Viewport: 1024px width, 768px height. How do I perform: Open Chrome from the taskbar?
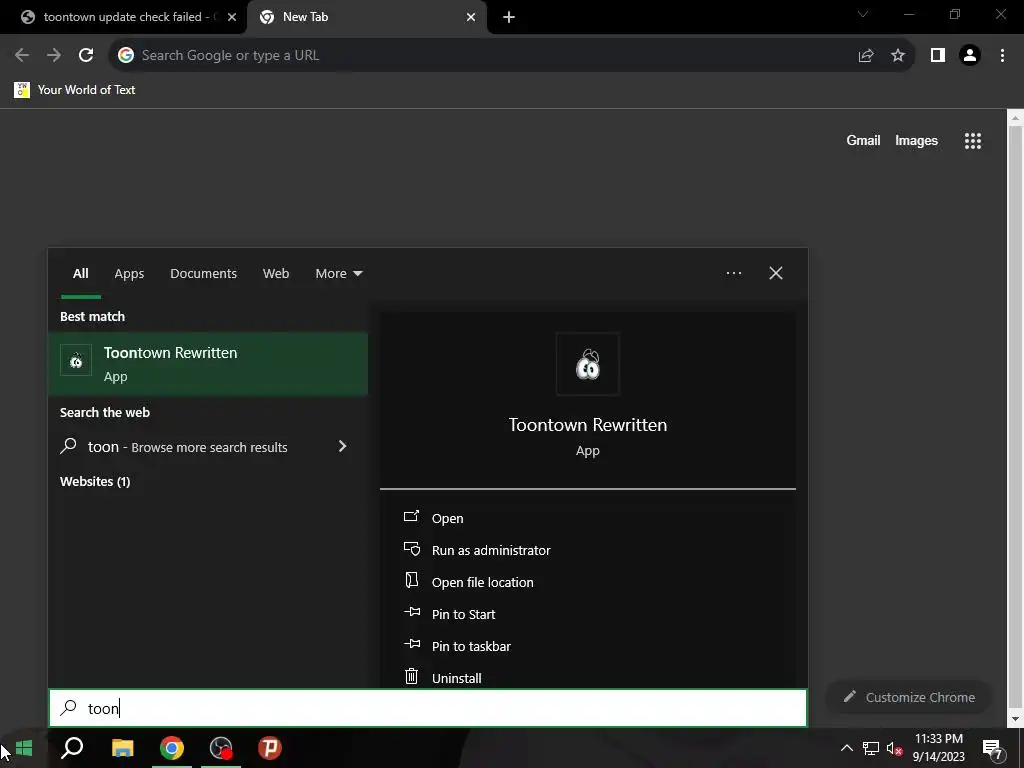[172, 748]
